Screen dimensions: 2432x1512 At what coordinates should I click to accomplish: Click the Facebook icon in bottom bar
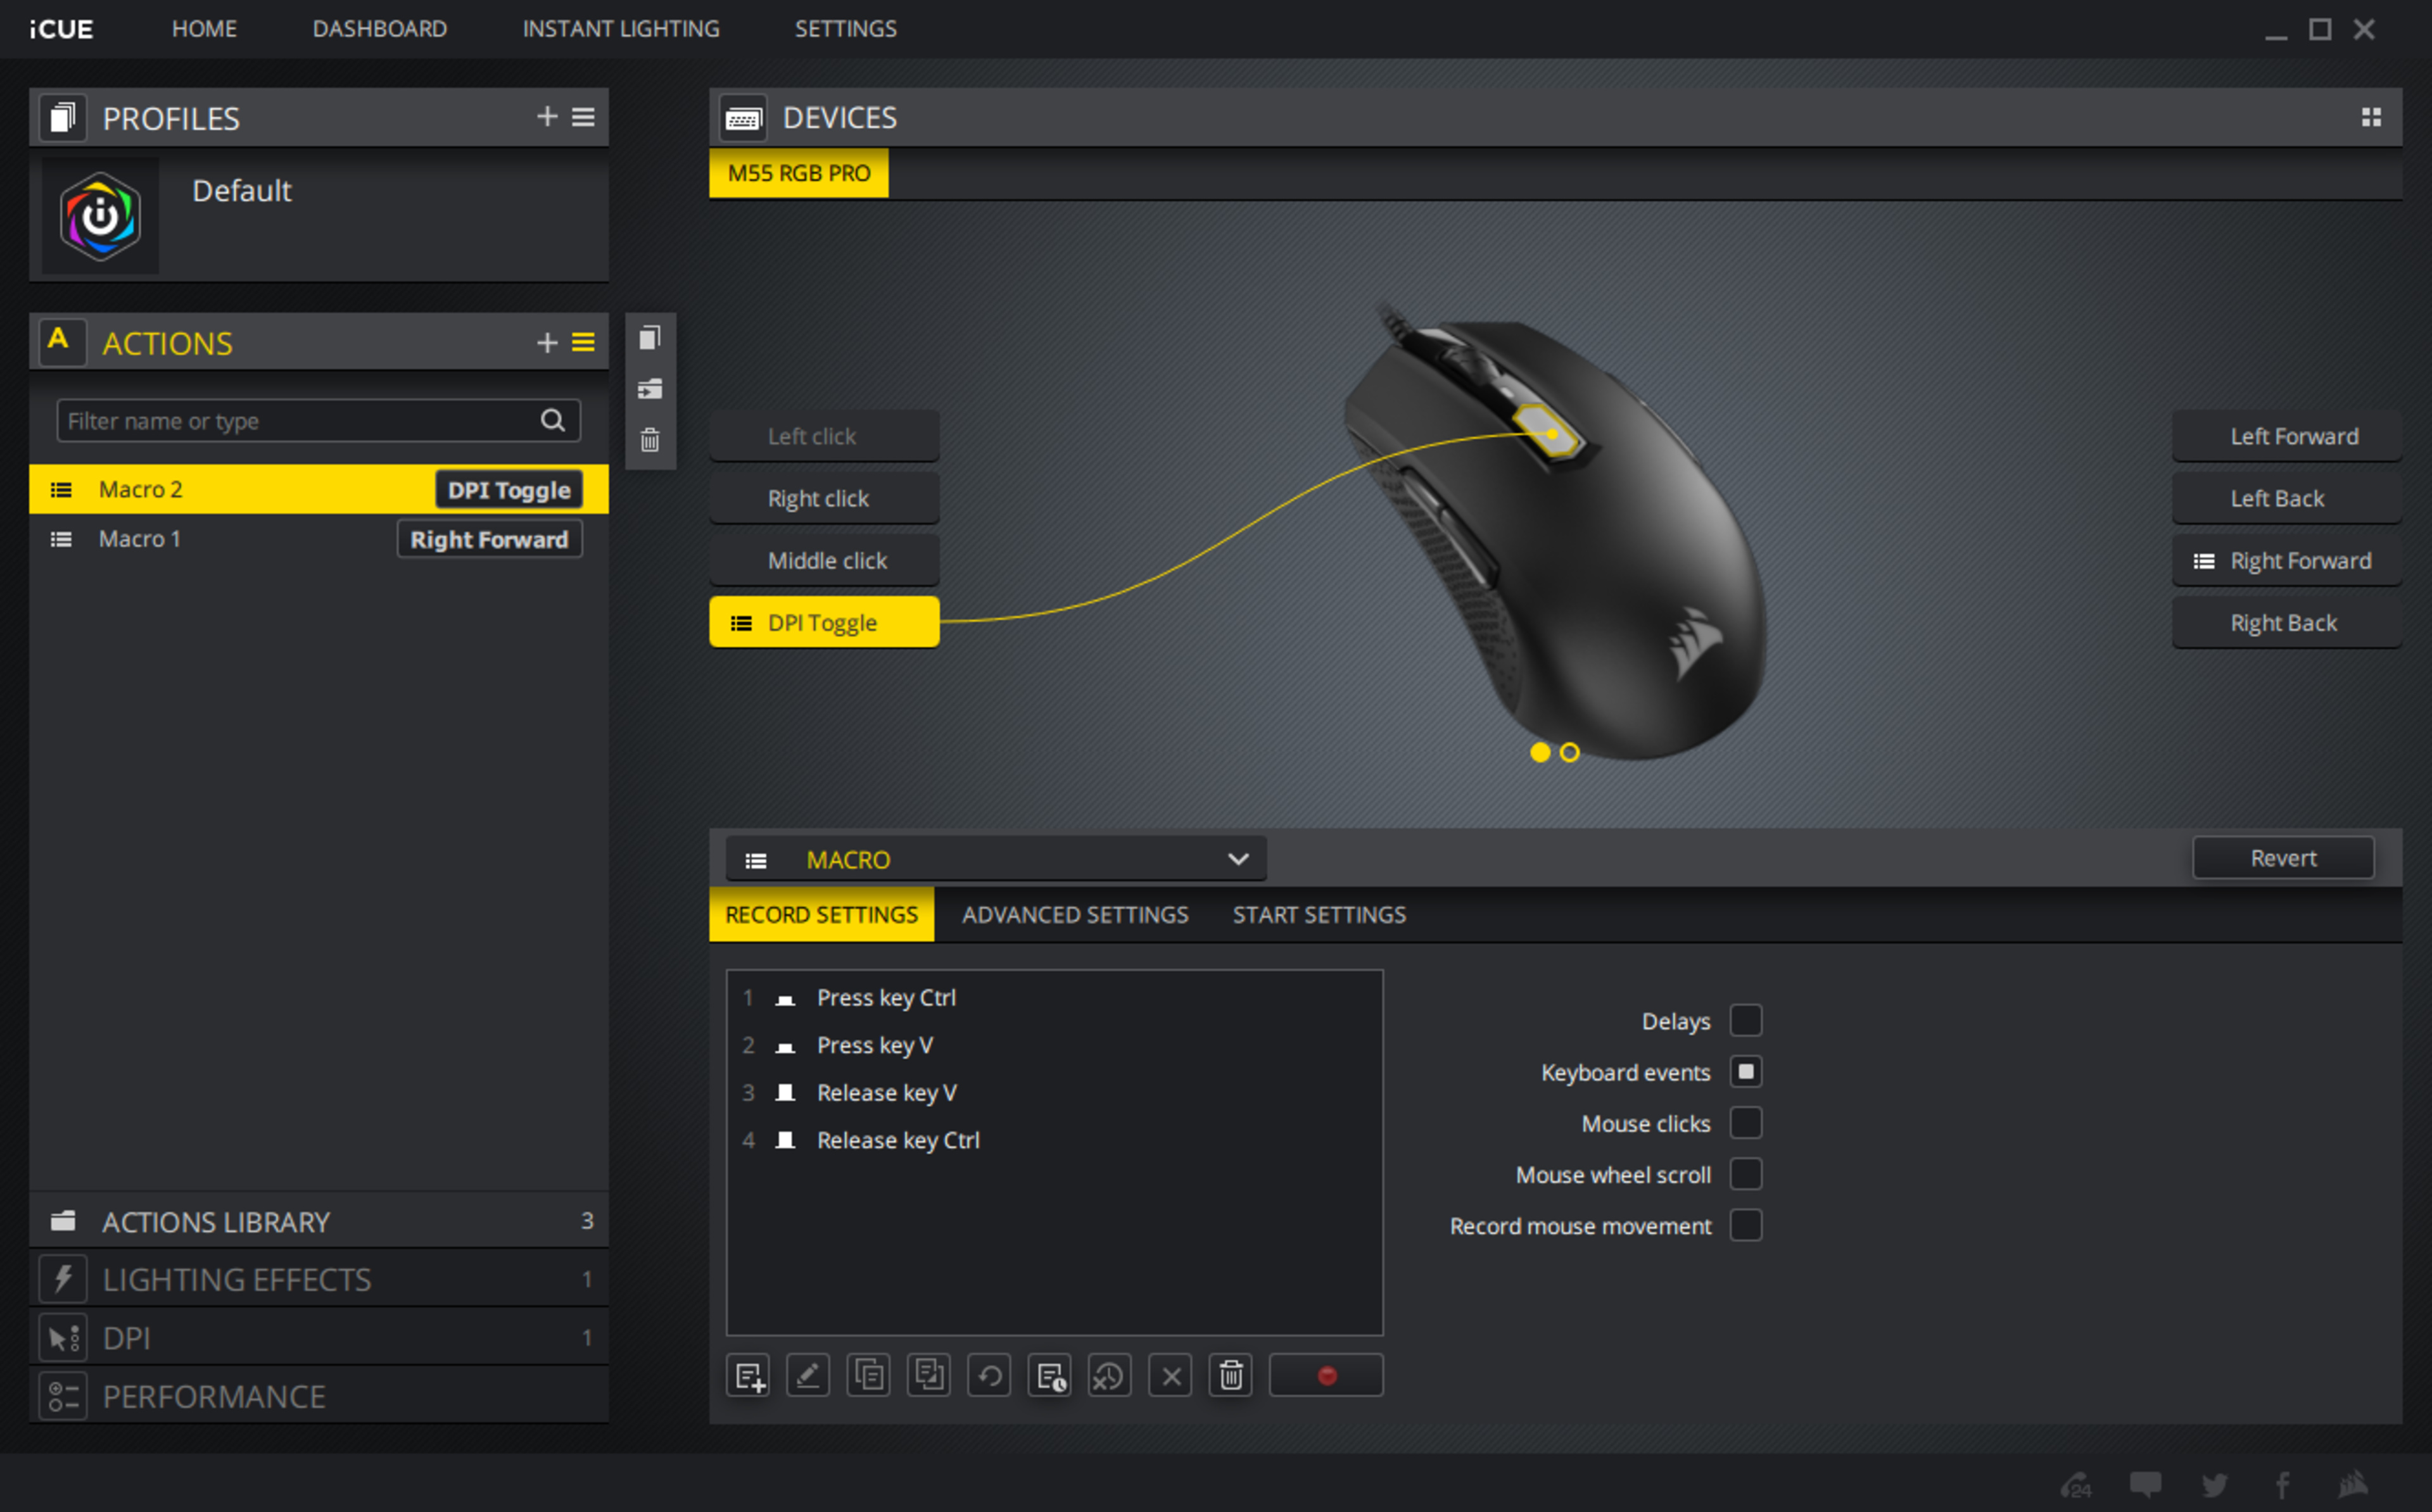pos(2283,1484)
